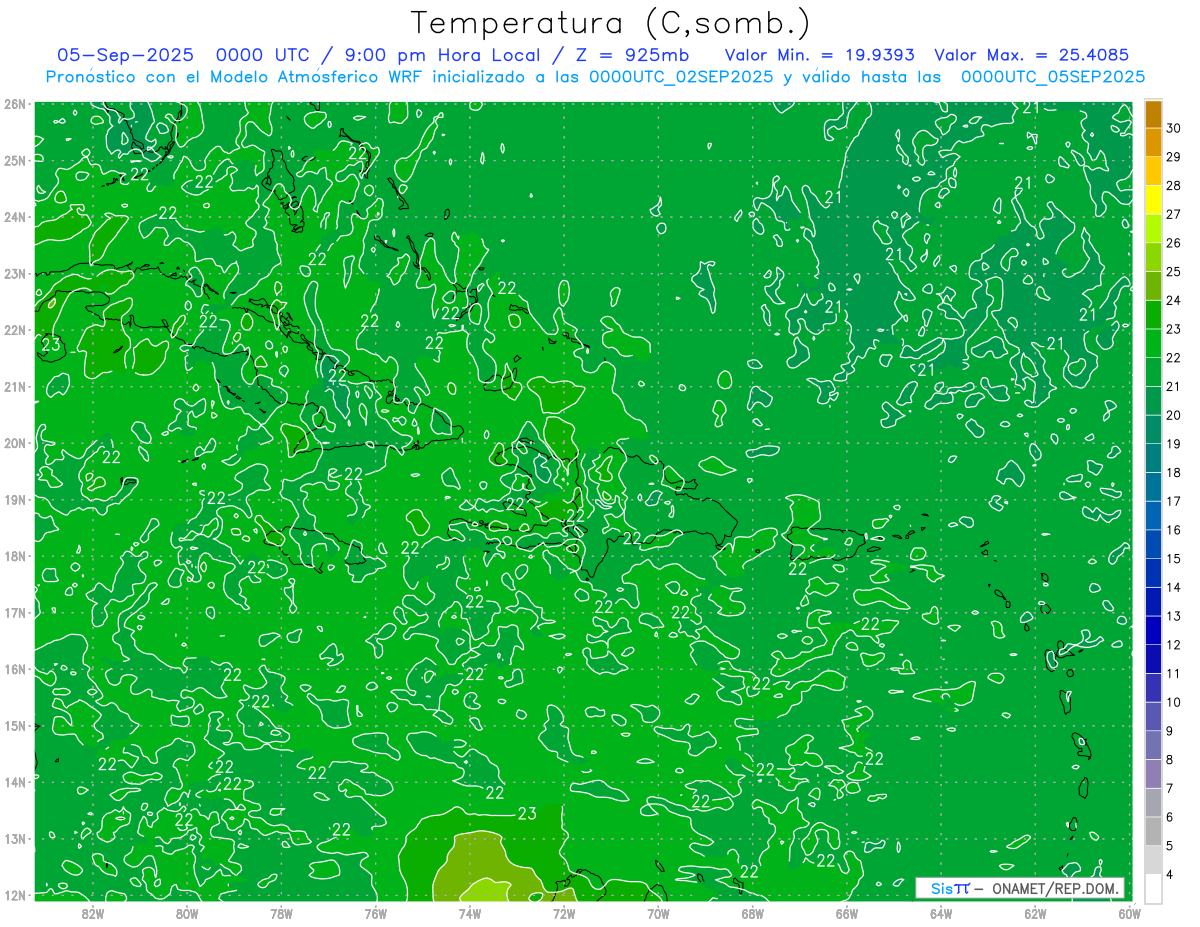This screenshot has width=1200, height=927.
Task: Click the '70W' longitude axis label
Action: pos(658,912)
